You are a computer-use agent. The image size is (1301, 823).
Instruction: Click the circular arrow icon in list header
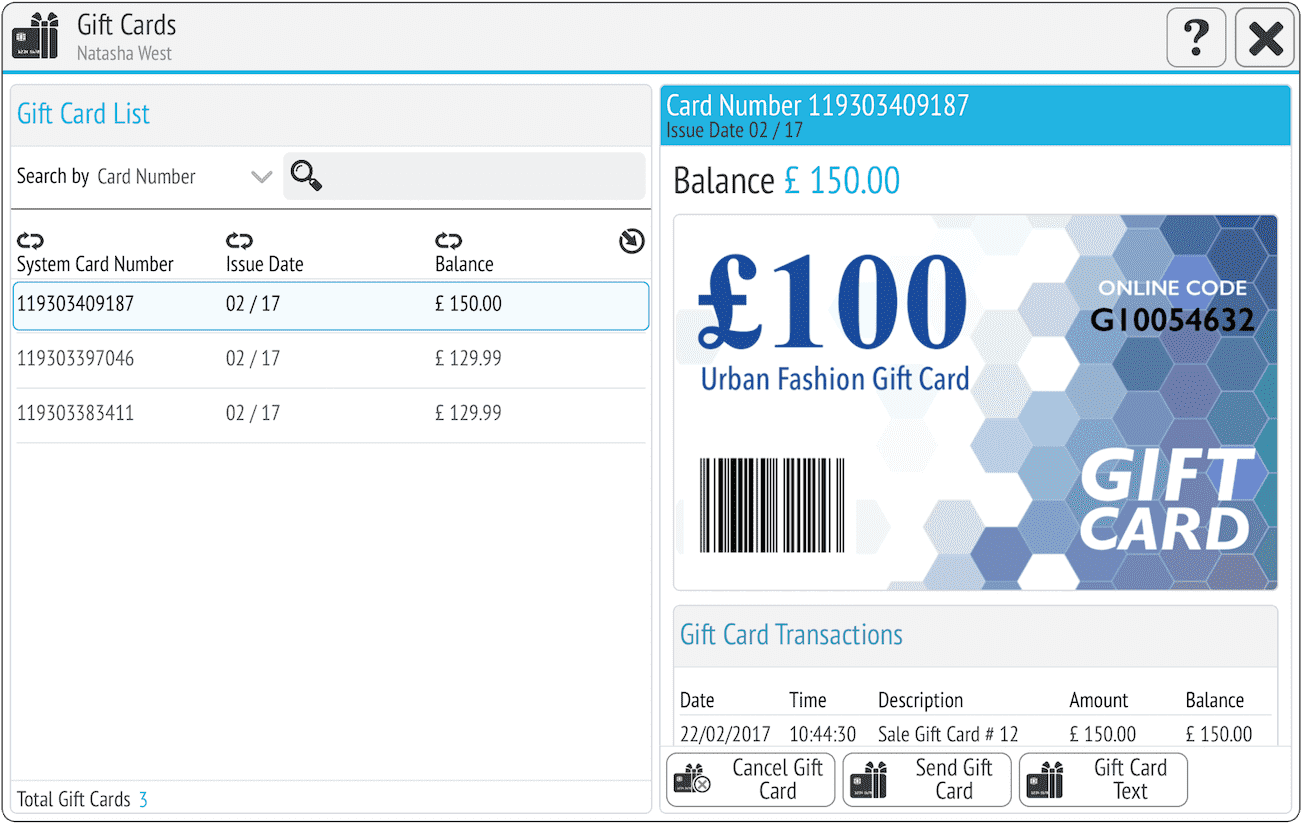tap(632, 241)
